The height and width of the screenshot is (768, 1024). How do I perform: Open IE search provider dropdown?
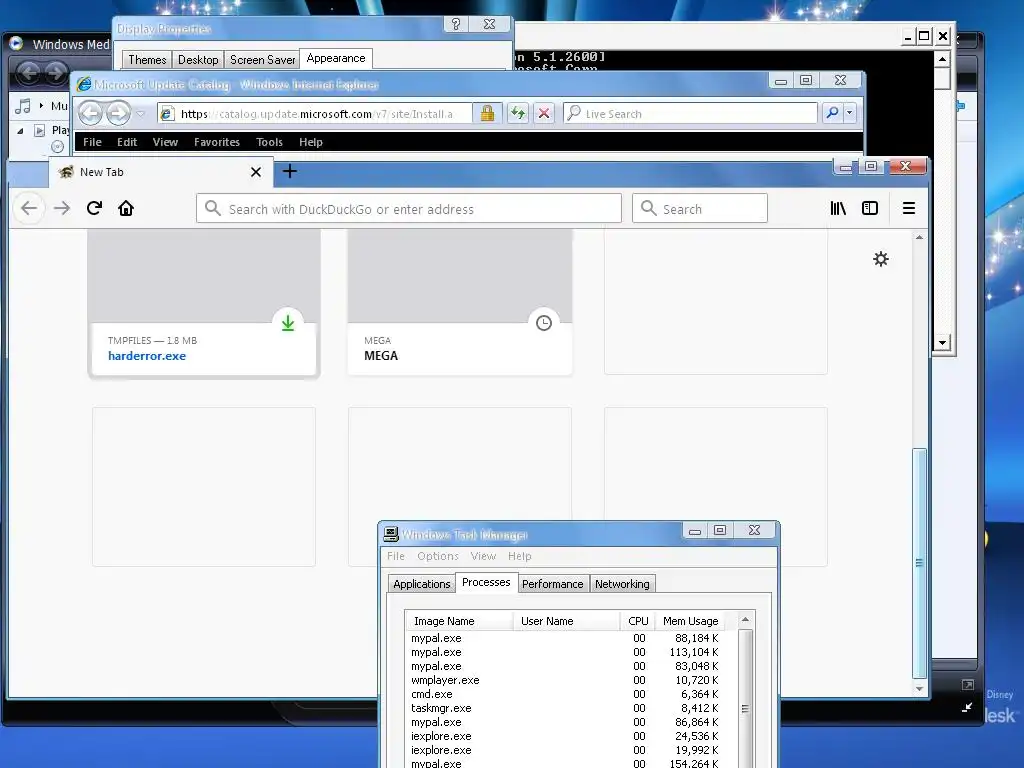point(849,113)
